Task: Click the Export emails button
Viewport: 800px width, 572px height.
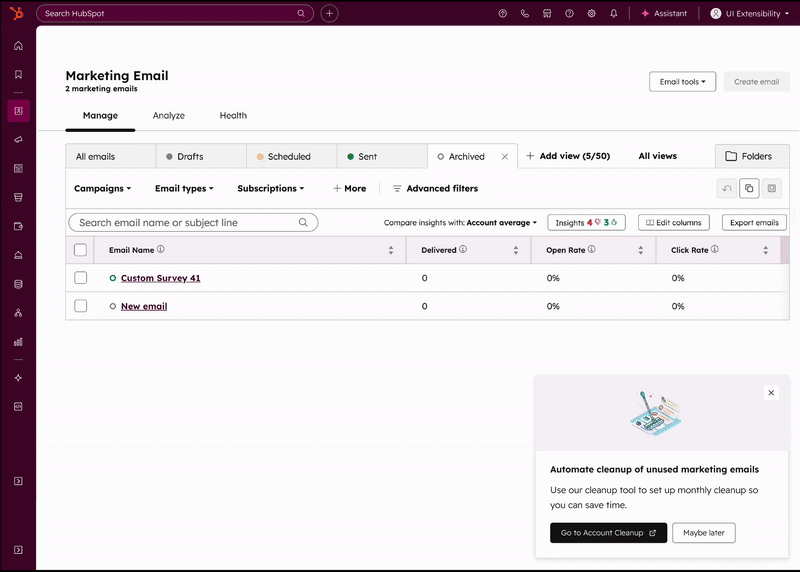Action: (754, 222)
